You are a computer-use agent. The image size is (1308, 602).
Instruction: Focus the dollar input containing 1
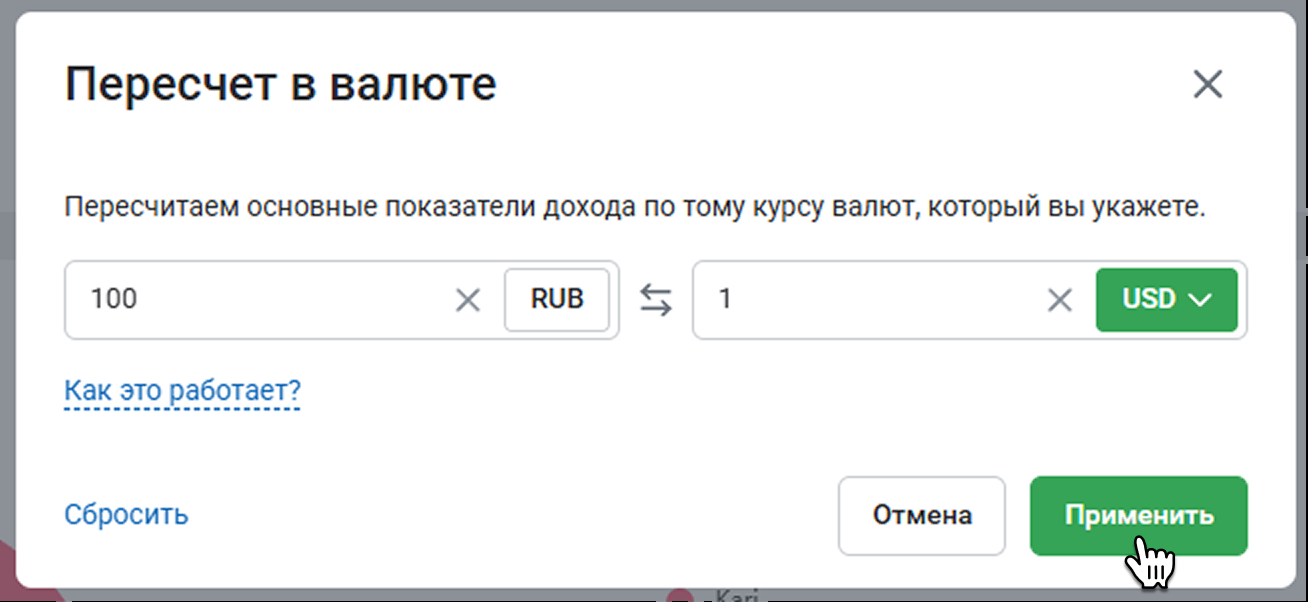click(870, 299)
